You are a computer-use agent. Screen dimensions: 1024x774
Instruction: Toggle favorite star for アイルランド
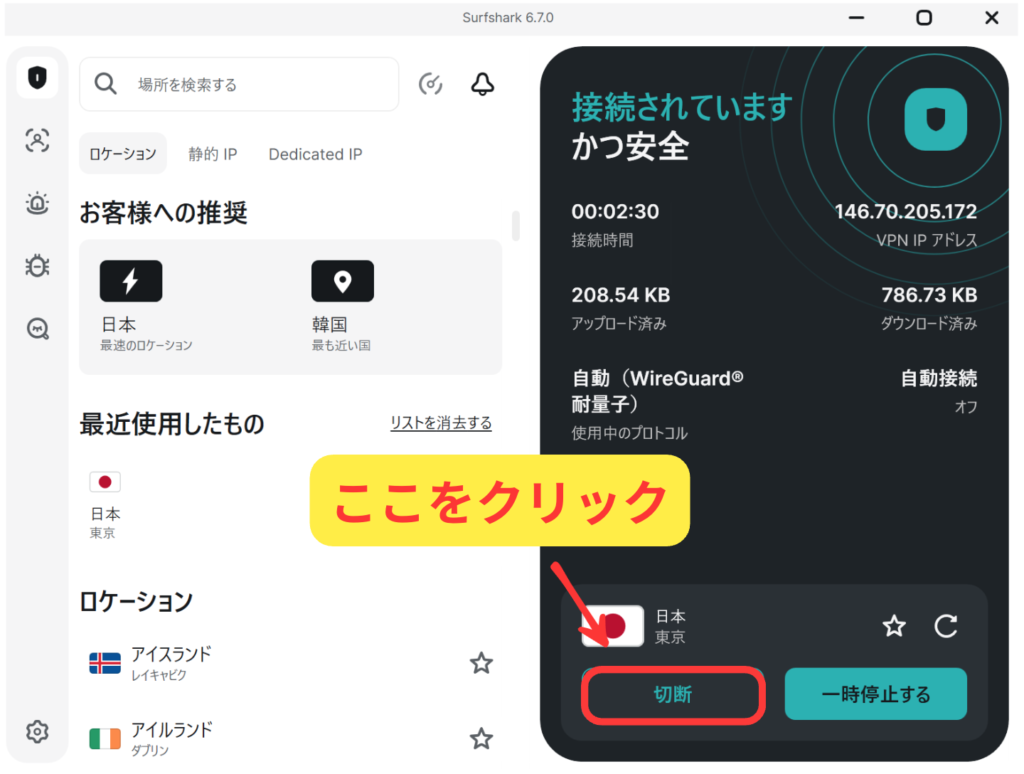[481, 738]
